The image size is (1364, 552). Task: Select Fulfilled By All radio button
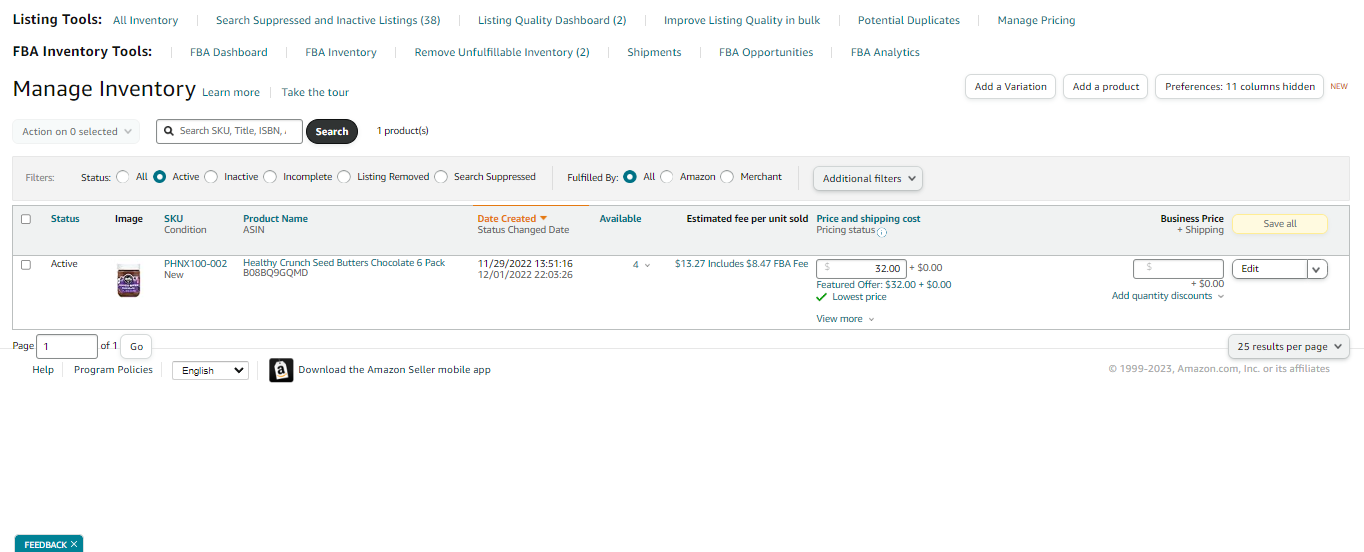(630, 177)
